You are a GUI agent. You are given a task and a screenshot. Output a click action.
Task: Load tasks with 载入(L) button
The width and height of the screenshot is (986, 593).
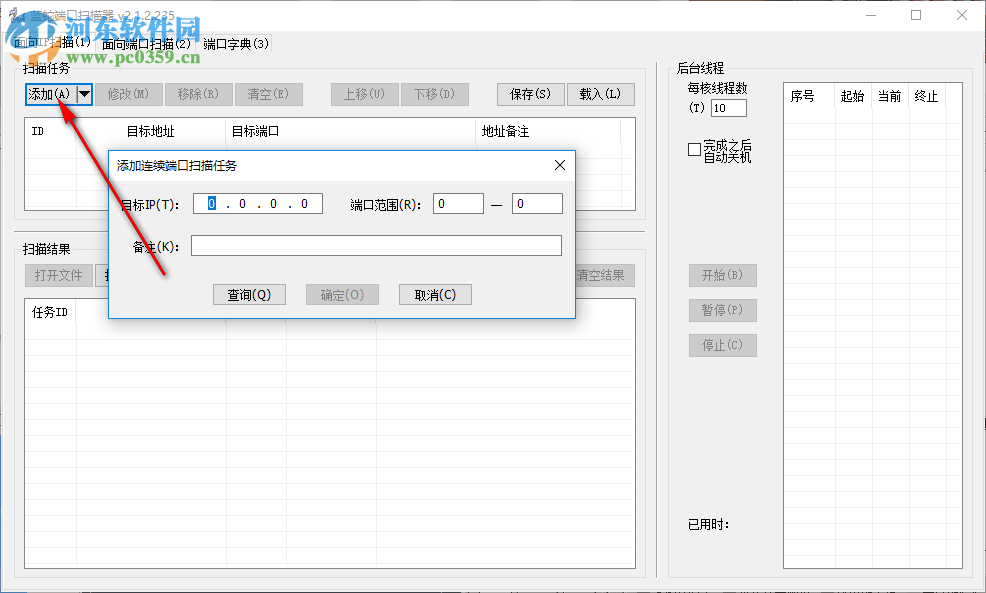point(601,94)
